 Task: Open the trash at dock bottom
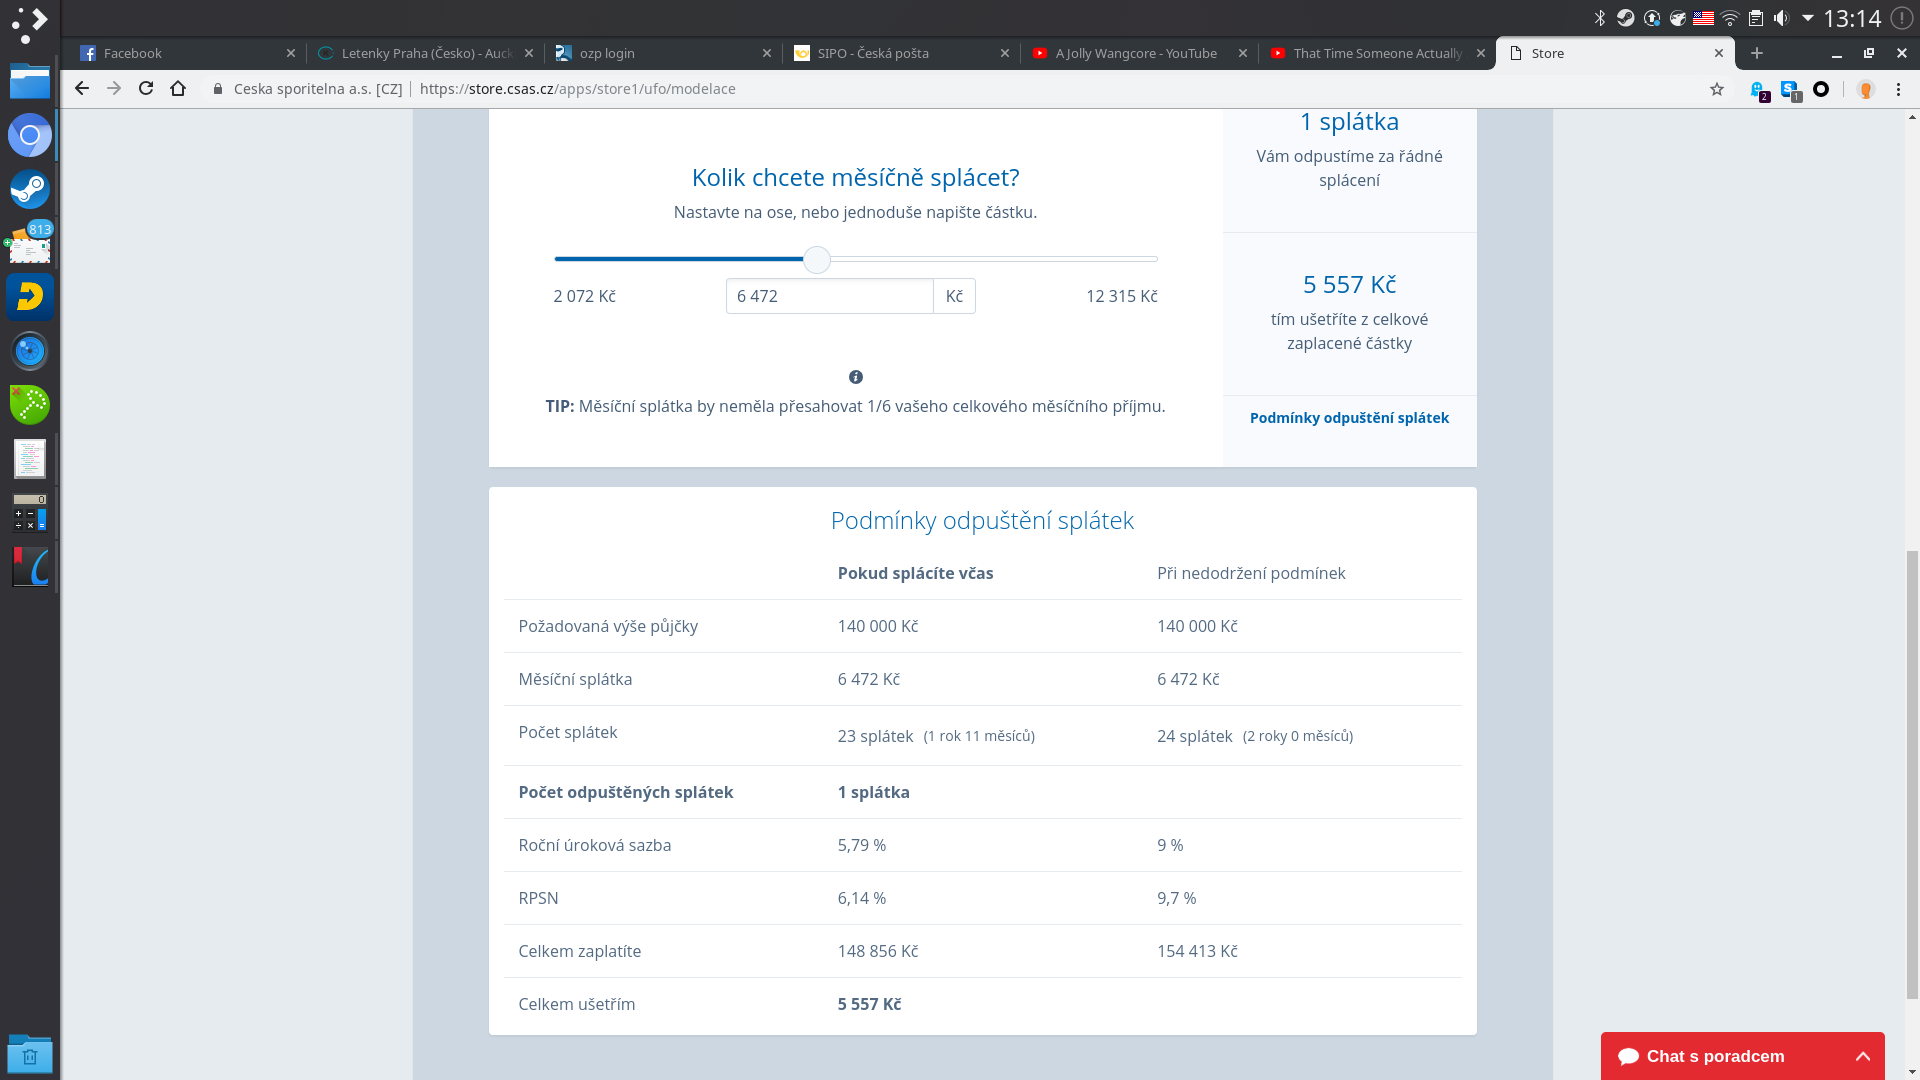[30, 1054]
